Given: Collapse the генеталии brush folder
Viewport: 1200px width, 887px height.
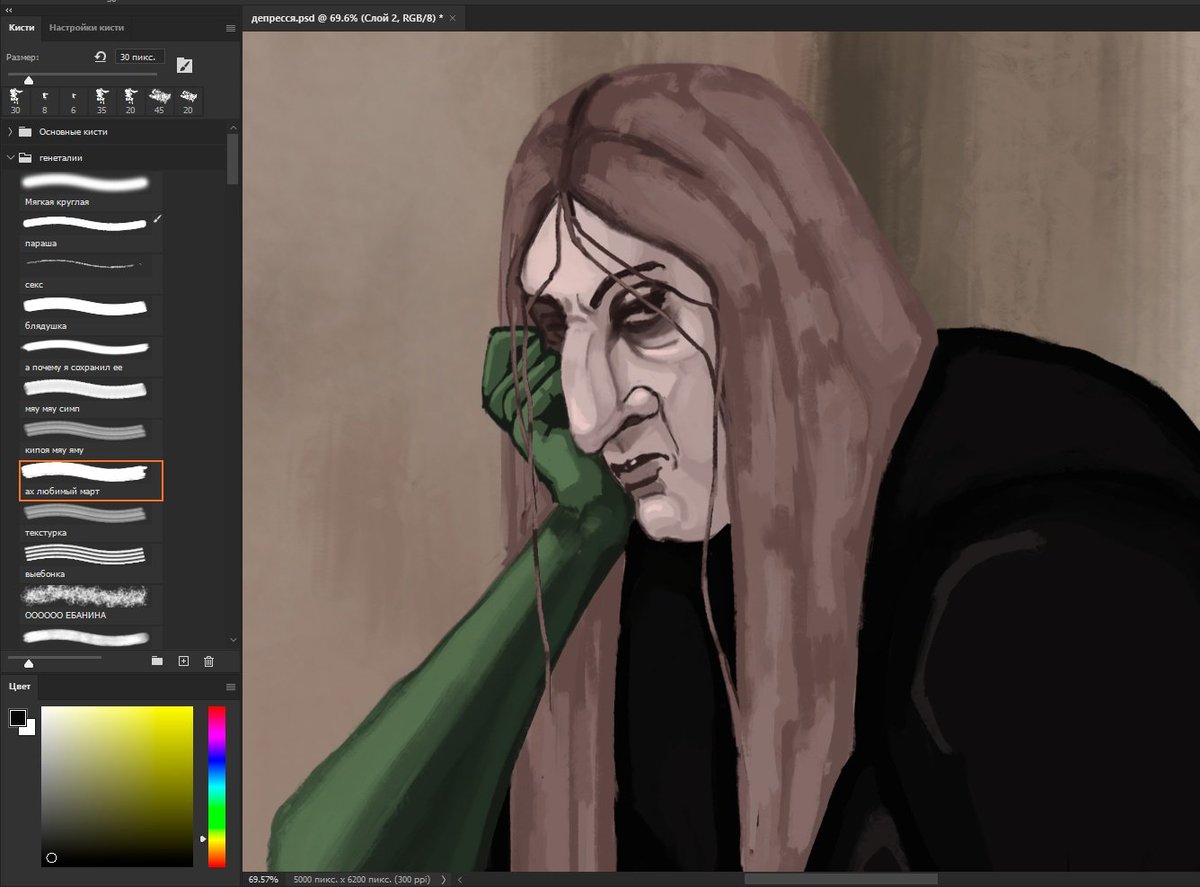Looking at the screenshot, I should pos(10,157).
